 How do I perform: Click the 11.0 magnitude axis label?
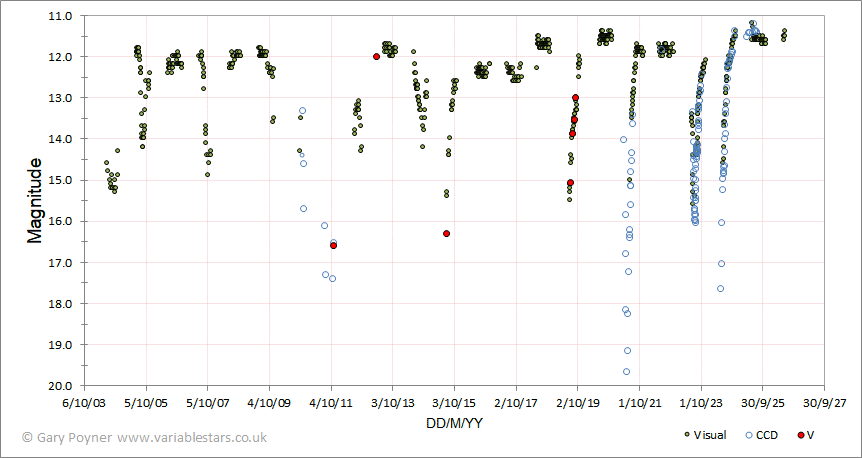point(69,16)
